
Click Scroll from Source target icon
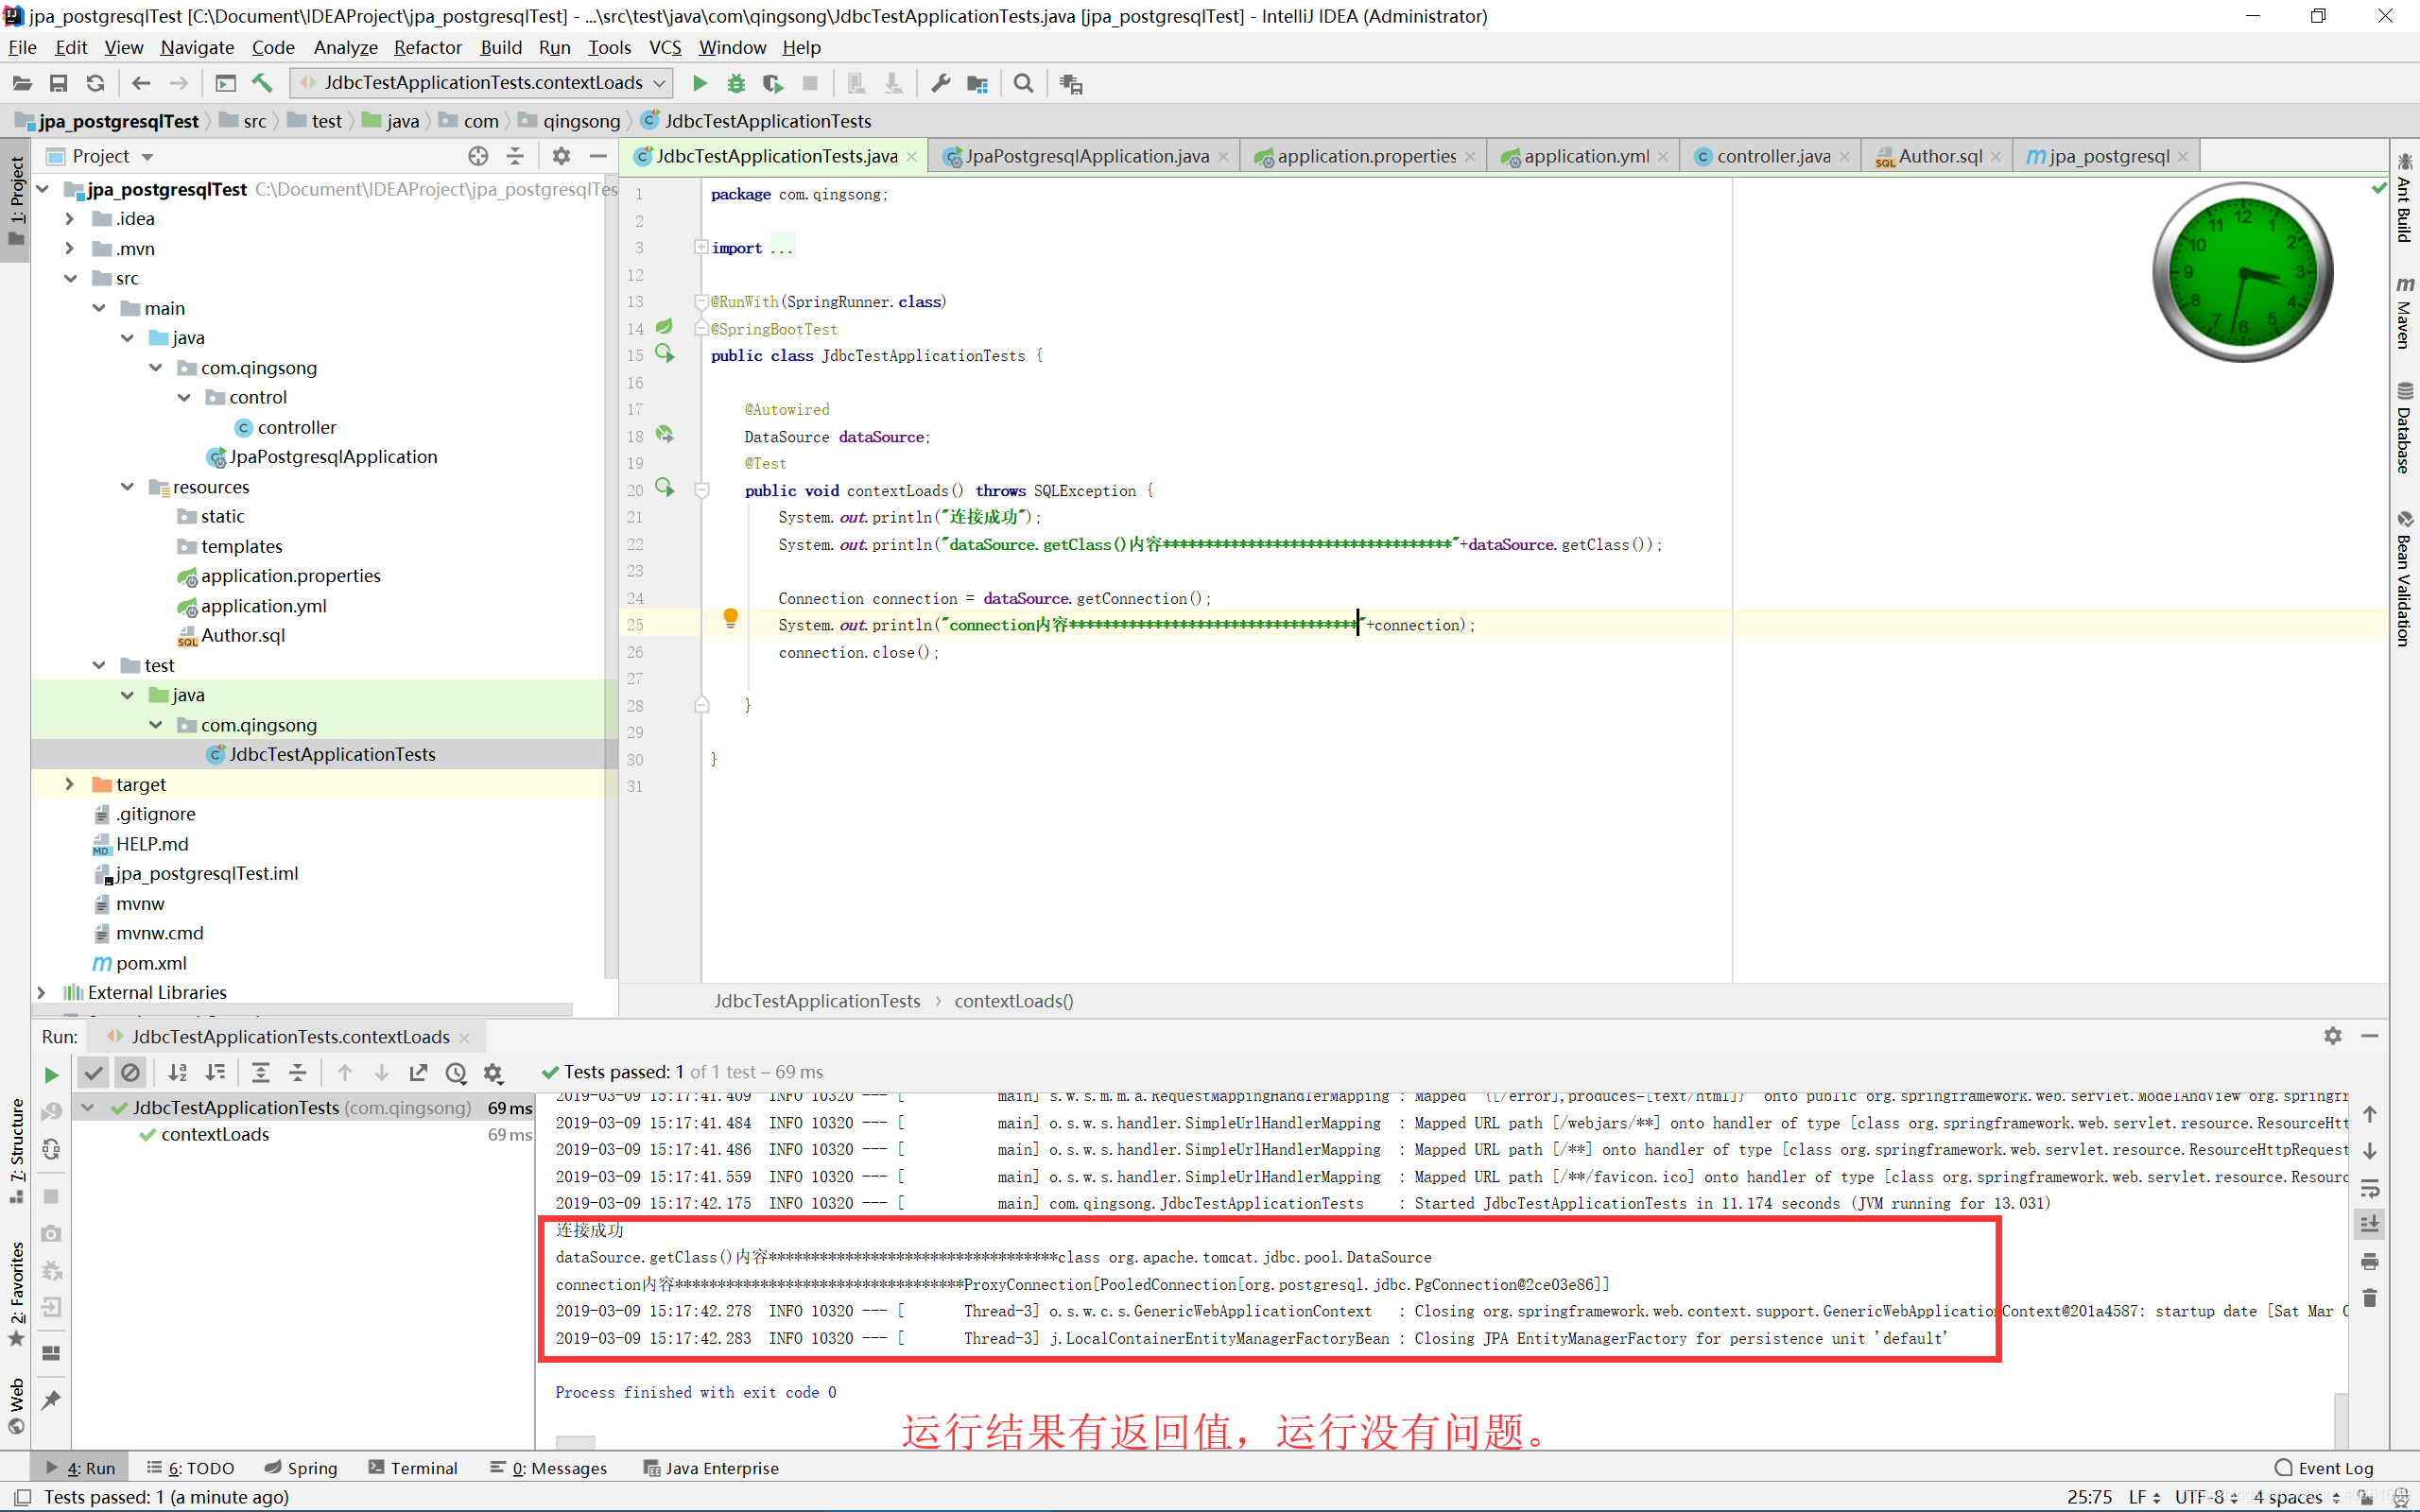coord(478,156)
